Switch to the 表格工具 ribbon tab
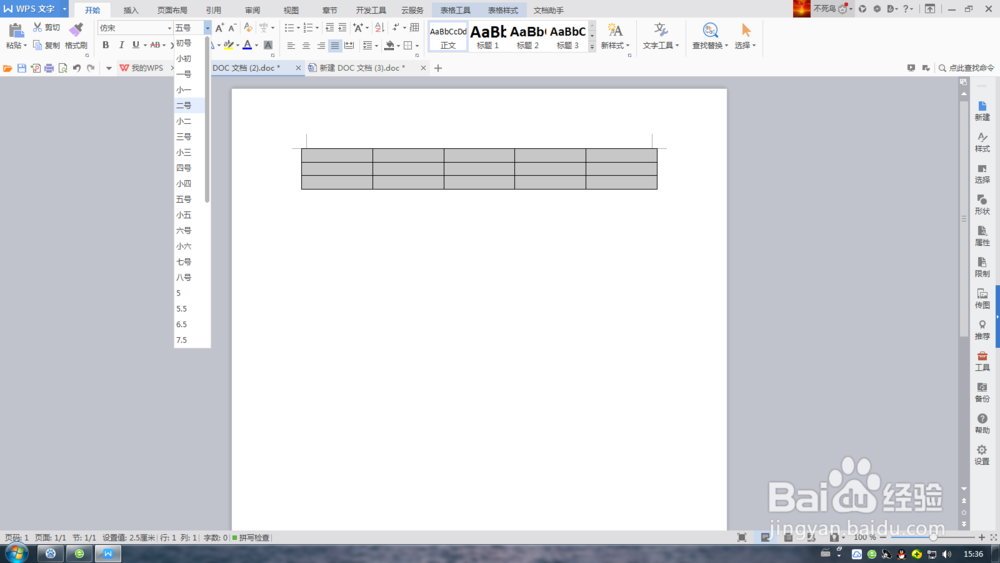Image resolution: width=1000 pixels, height=563 pixels. tap(455, 10)
